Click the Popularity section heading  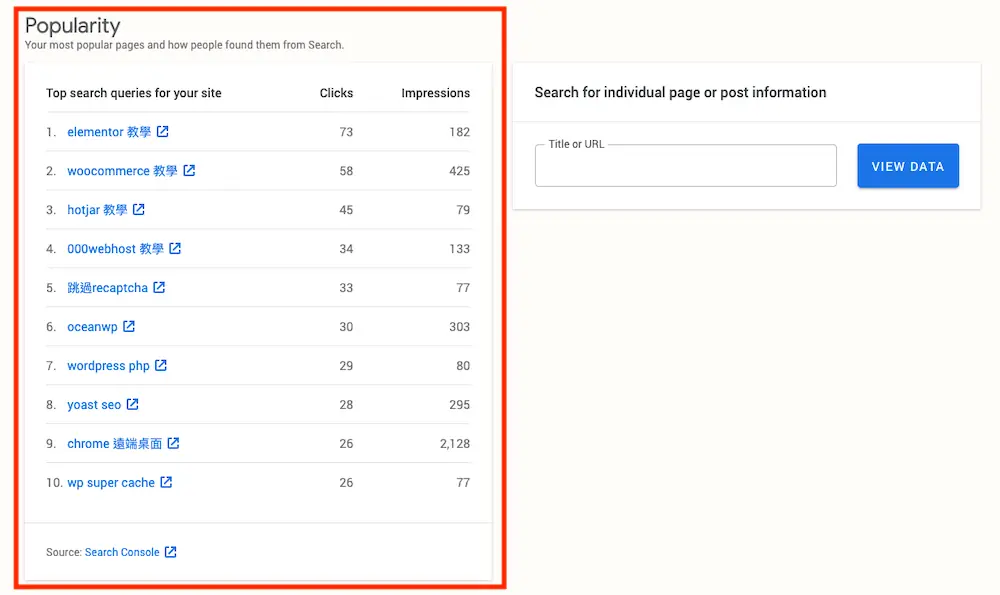(73, 26)
